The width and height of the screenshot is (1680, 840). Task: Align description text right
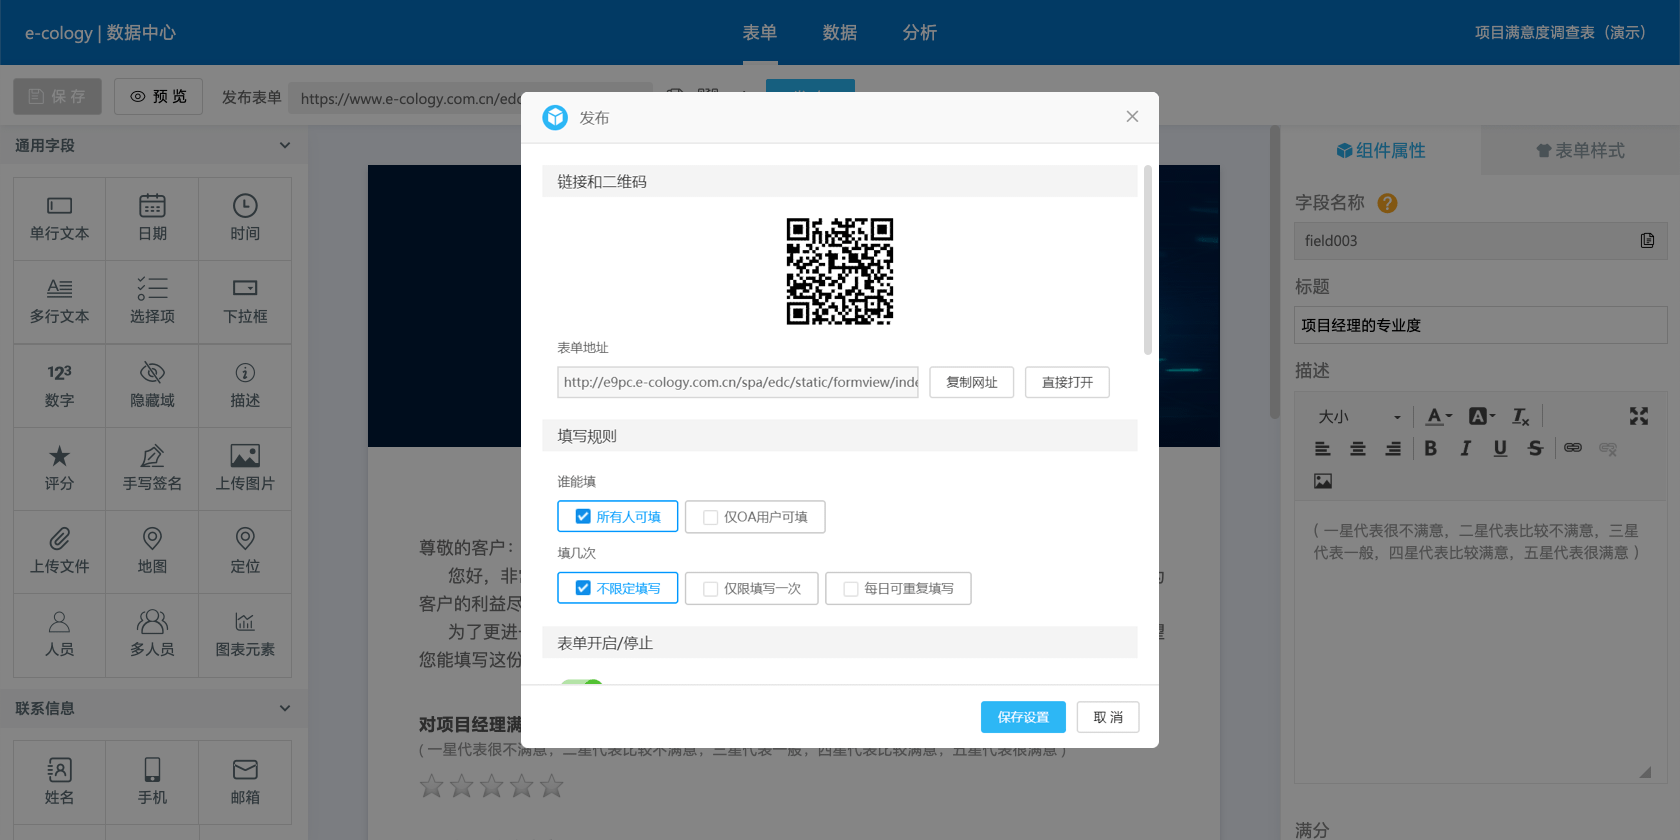pos(1393,448)
